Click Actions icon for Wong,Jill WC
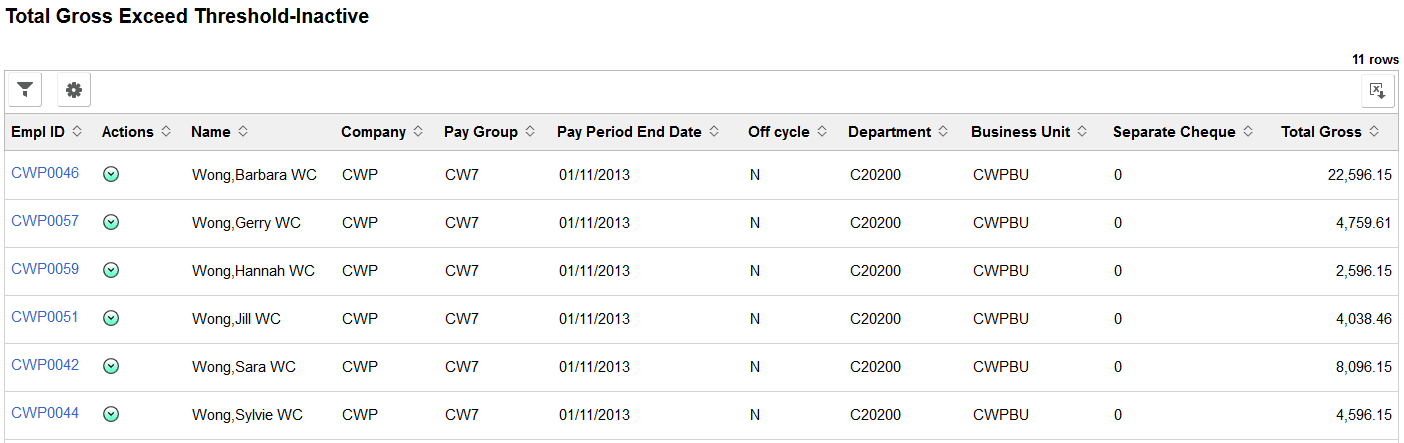 click(x=111, y=319)
